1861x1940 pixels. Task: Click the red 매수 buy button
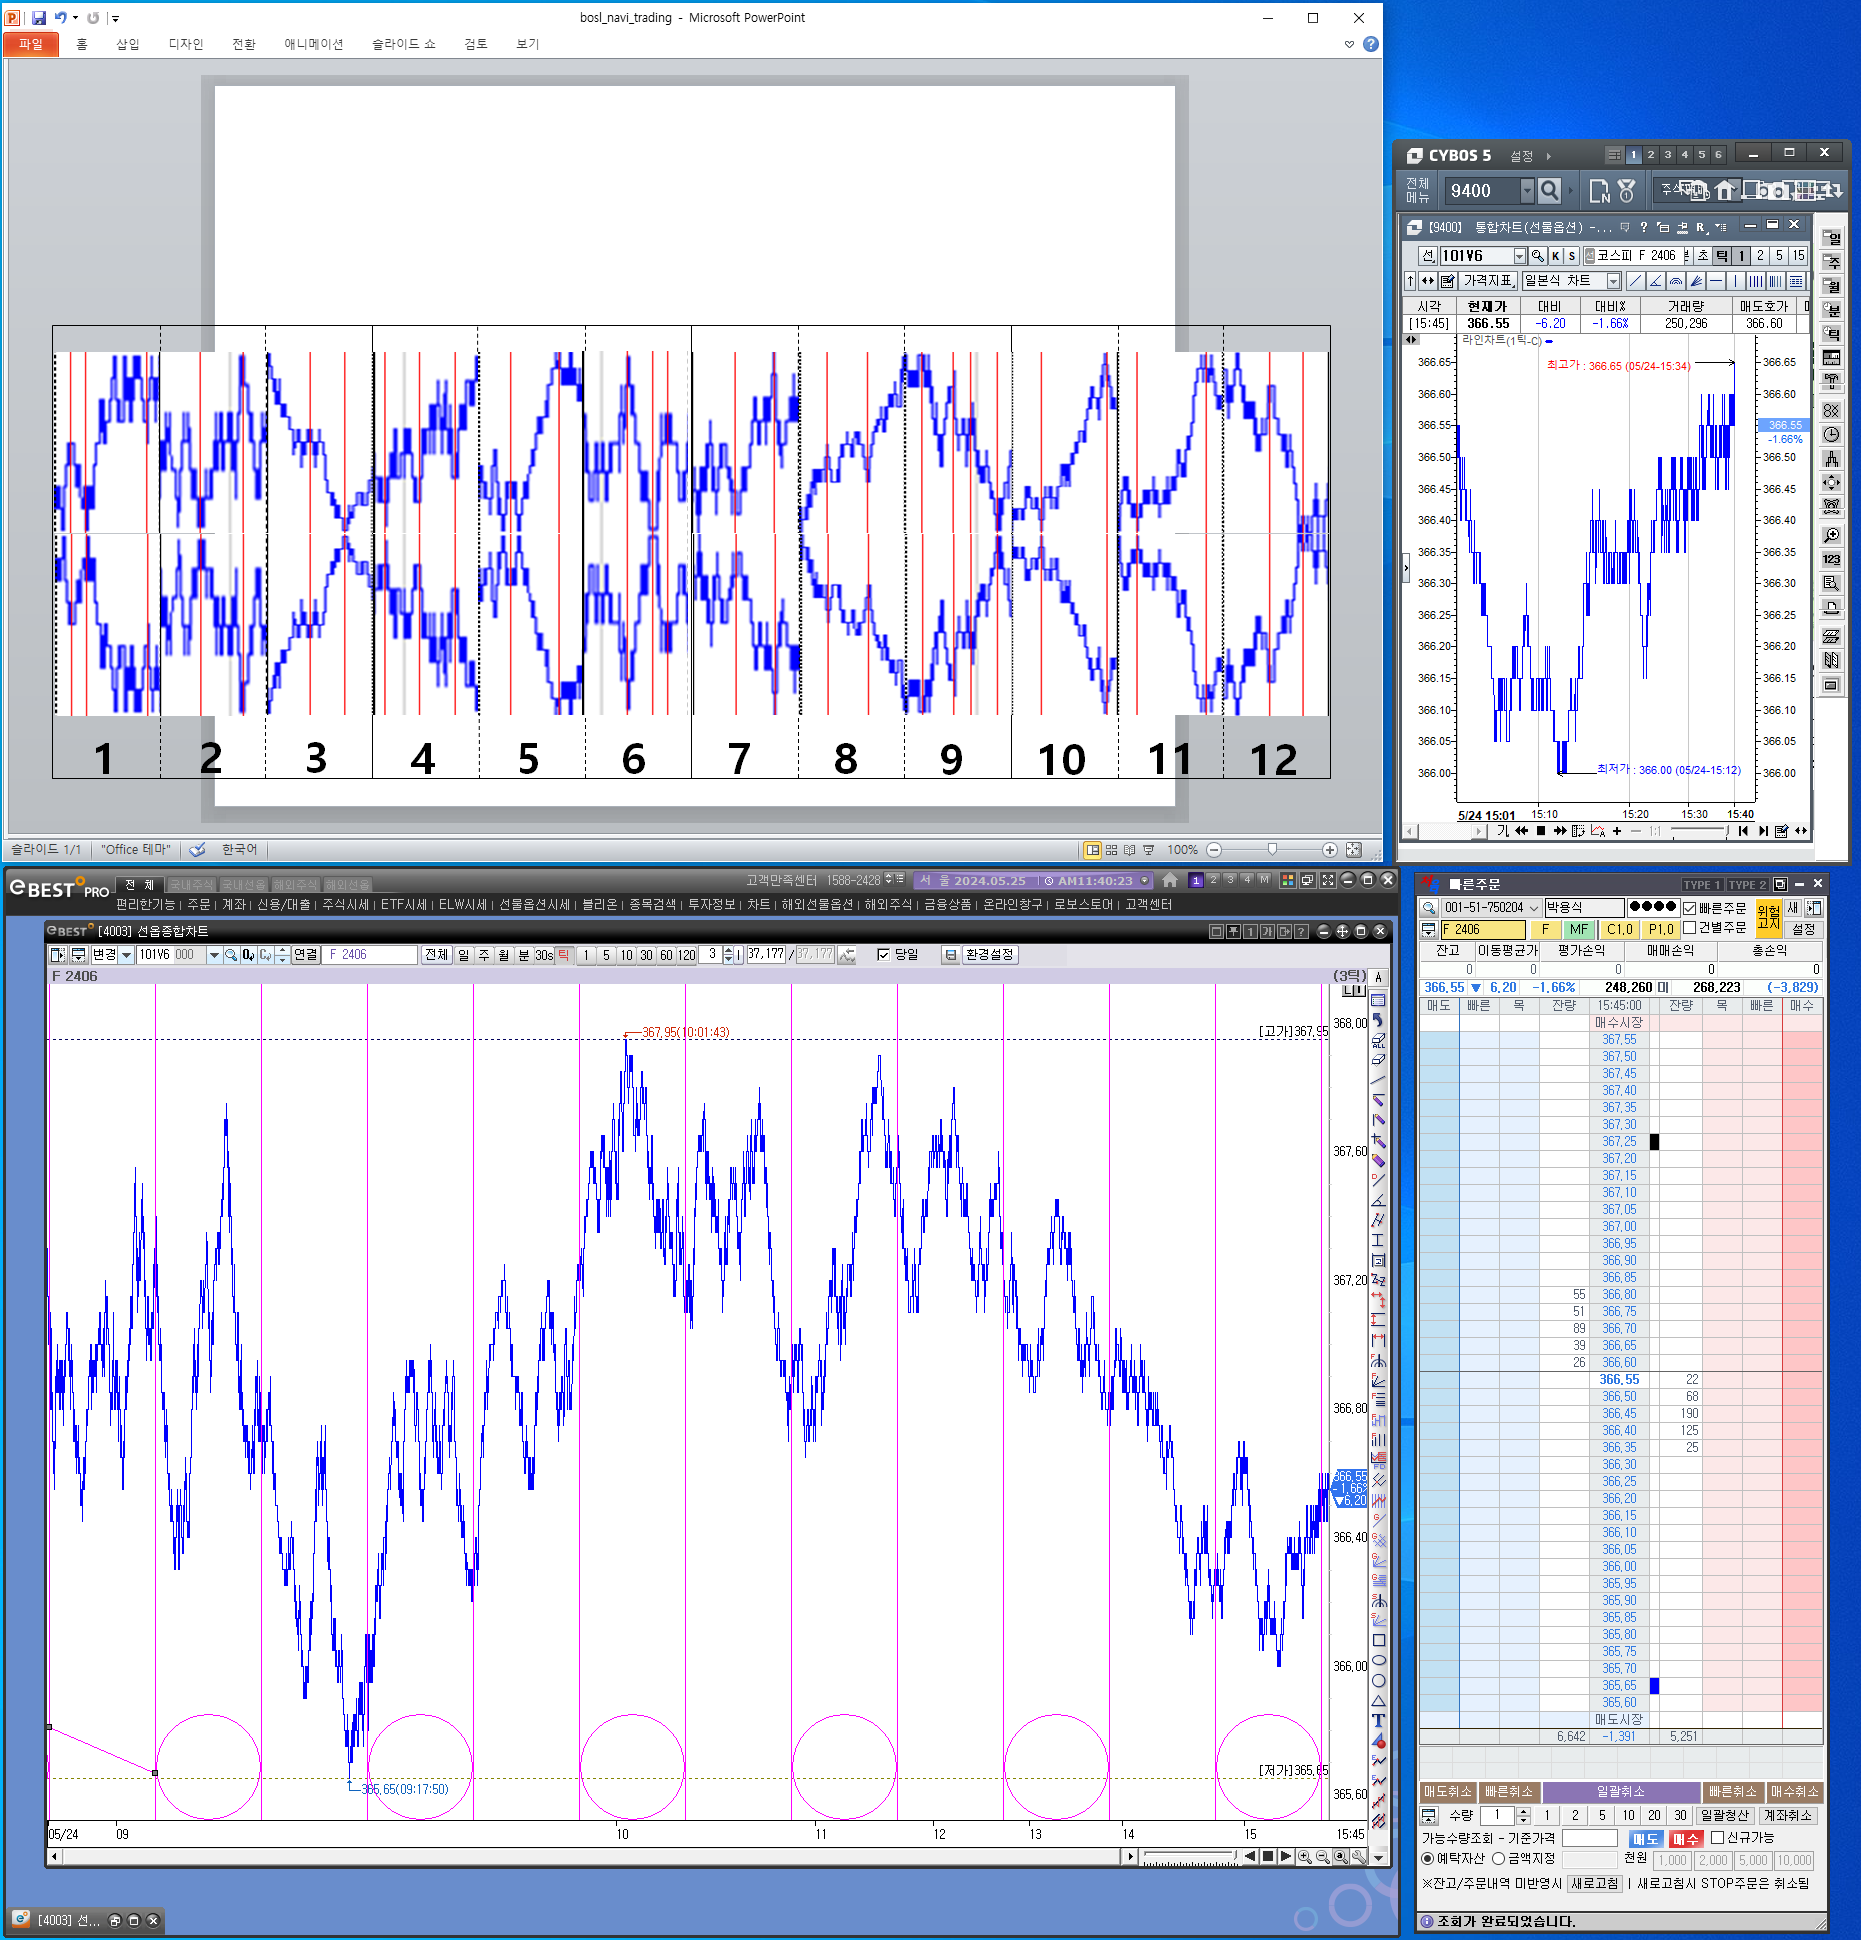tap(1686, 1838)
